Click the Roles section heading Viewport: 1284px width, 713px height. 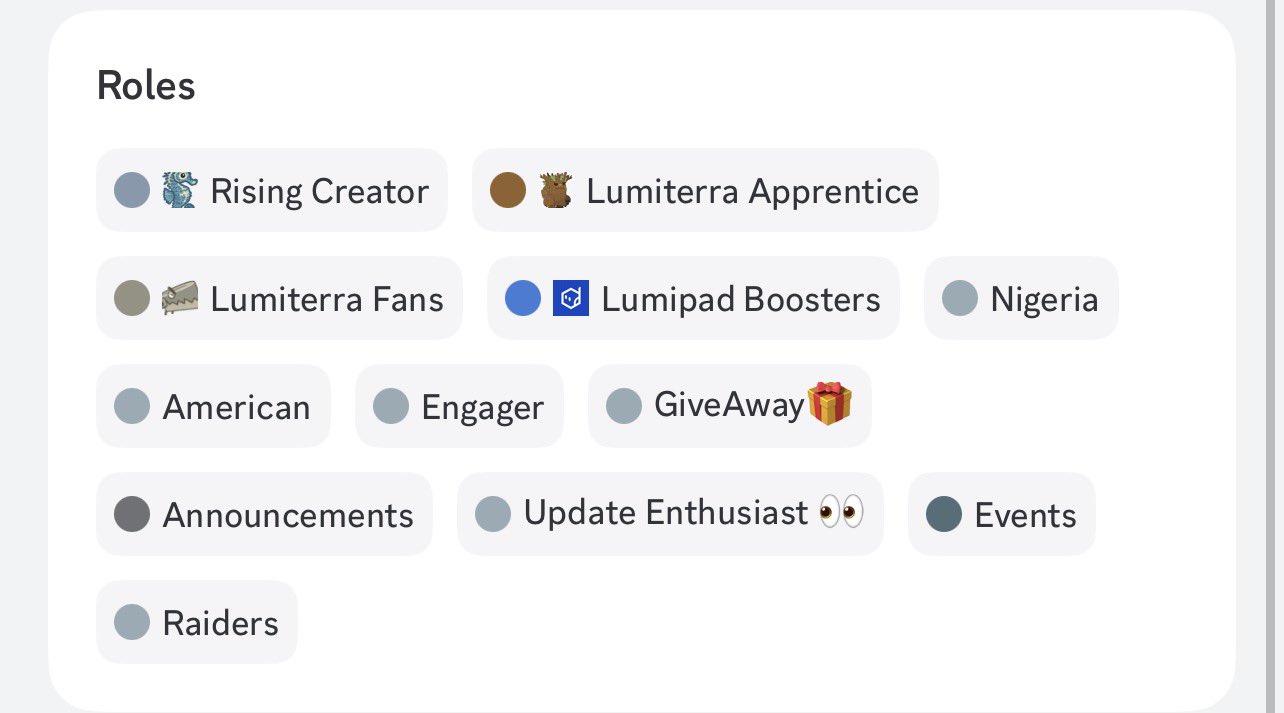coord(146,86)
